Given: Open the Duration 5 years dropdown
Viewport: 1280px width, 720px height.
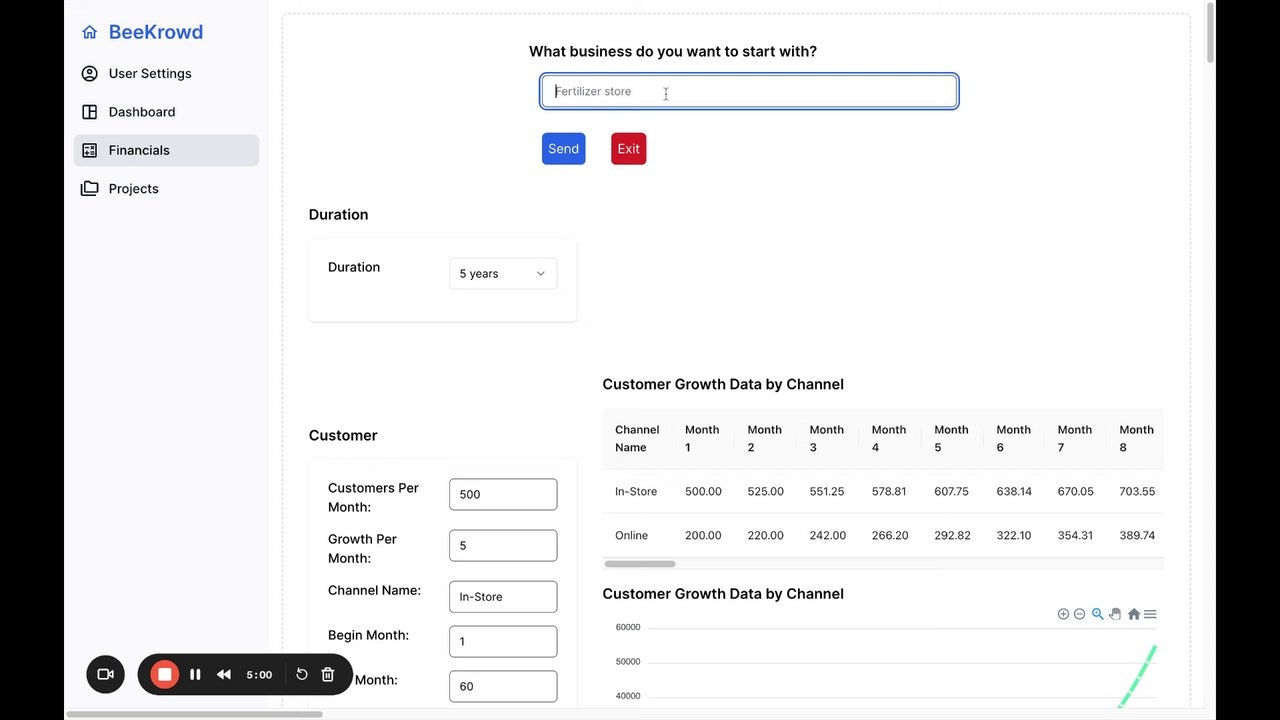Looking at the screenshot, I should point(502,274).
